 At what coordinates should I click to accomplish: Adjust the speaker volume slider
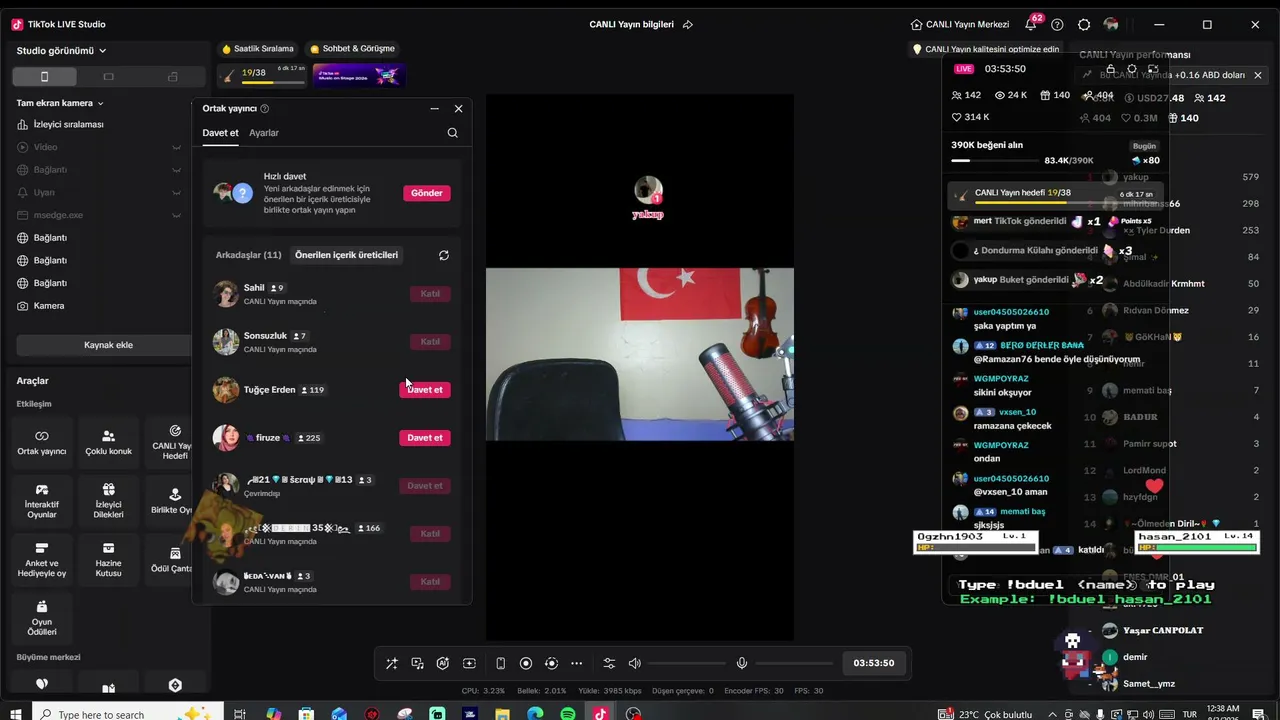pos(687,663)
